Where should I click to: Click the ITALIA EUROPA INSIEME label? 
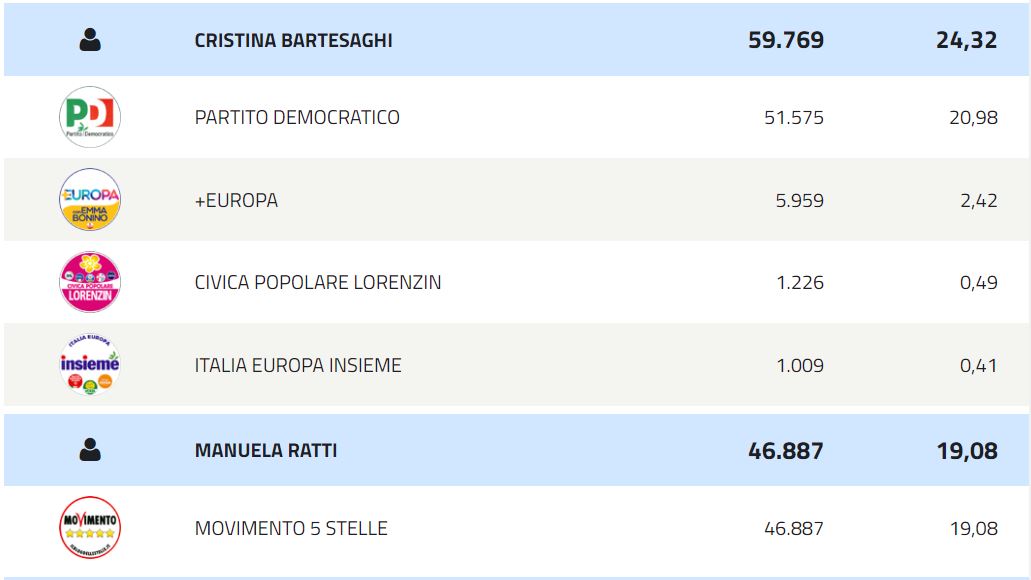pyautogui.click(x=298, y=366)
